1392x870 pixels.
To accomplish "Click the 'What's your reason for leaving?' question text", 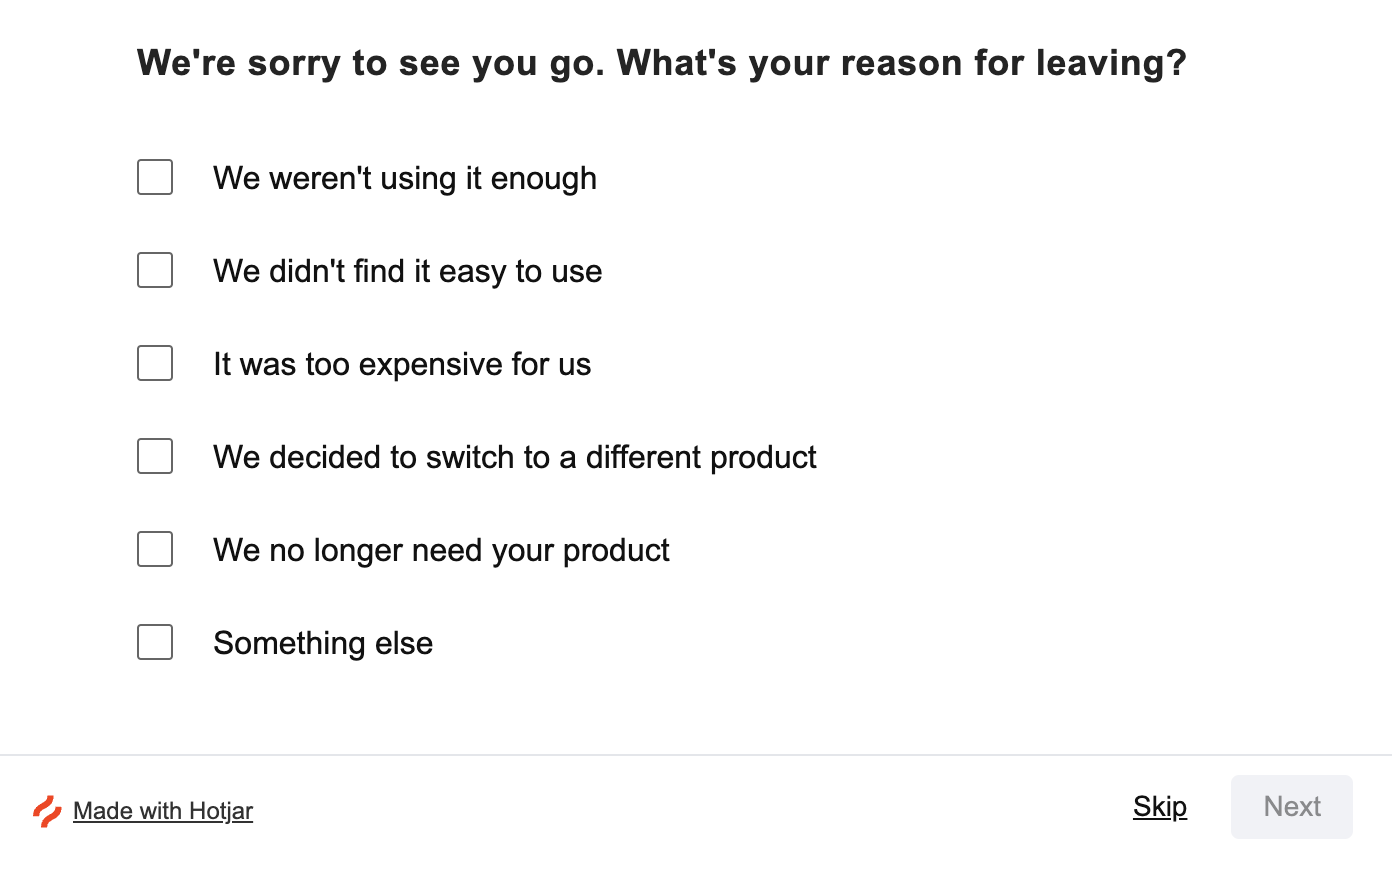I will coord(900,63).
